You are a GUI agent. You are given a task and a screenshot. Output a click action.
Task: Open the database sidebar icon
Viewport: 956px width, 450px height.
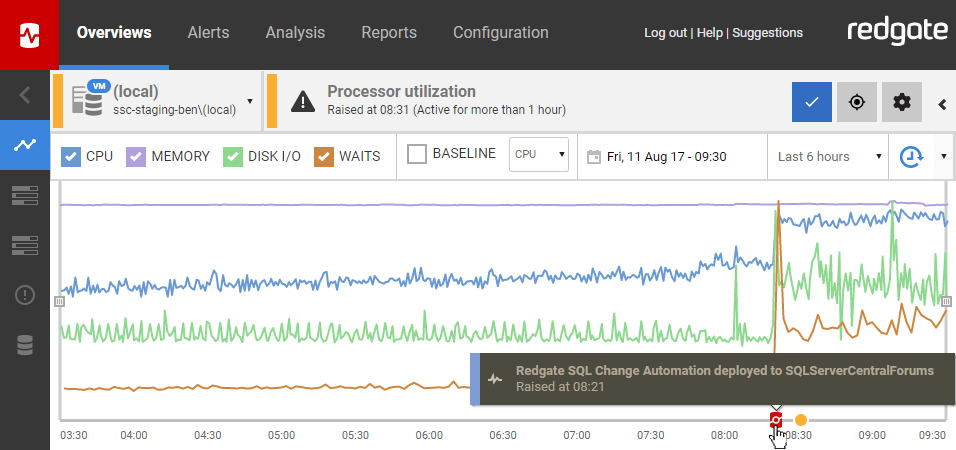click(x=25, y=345)
